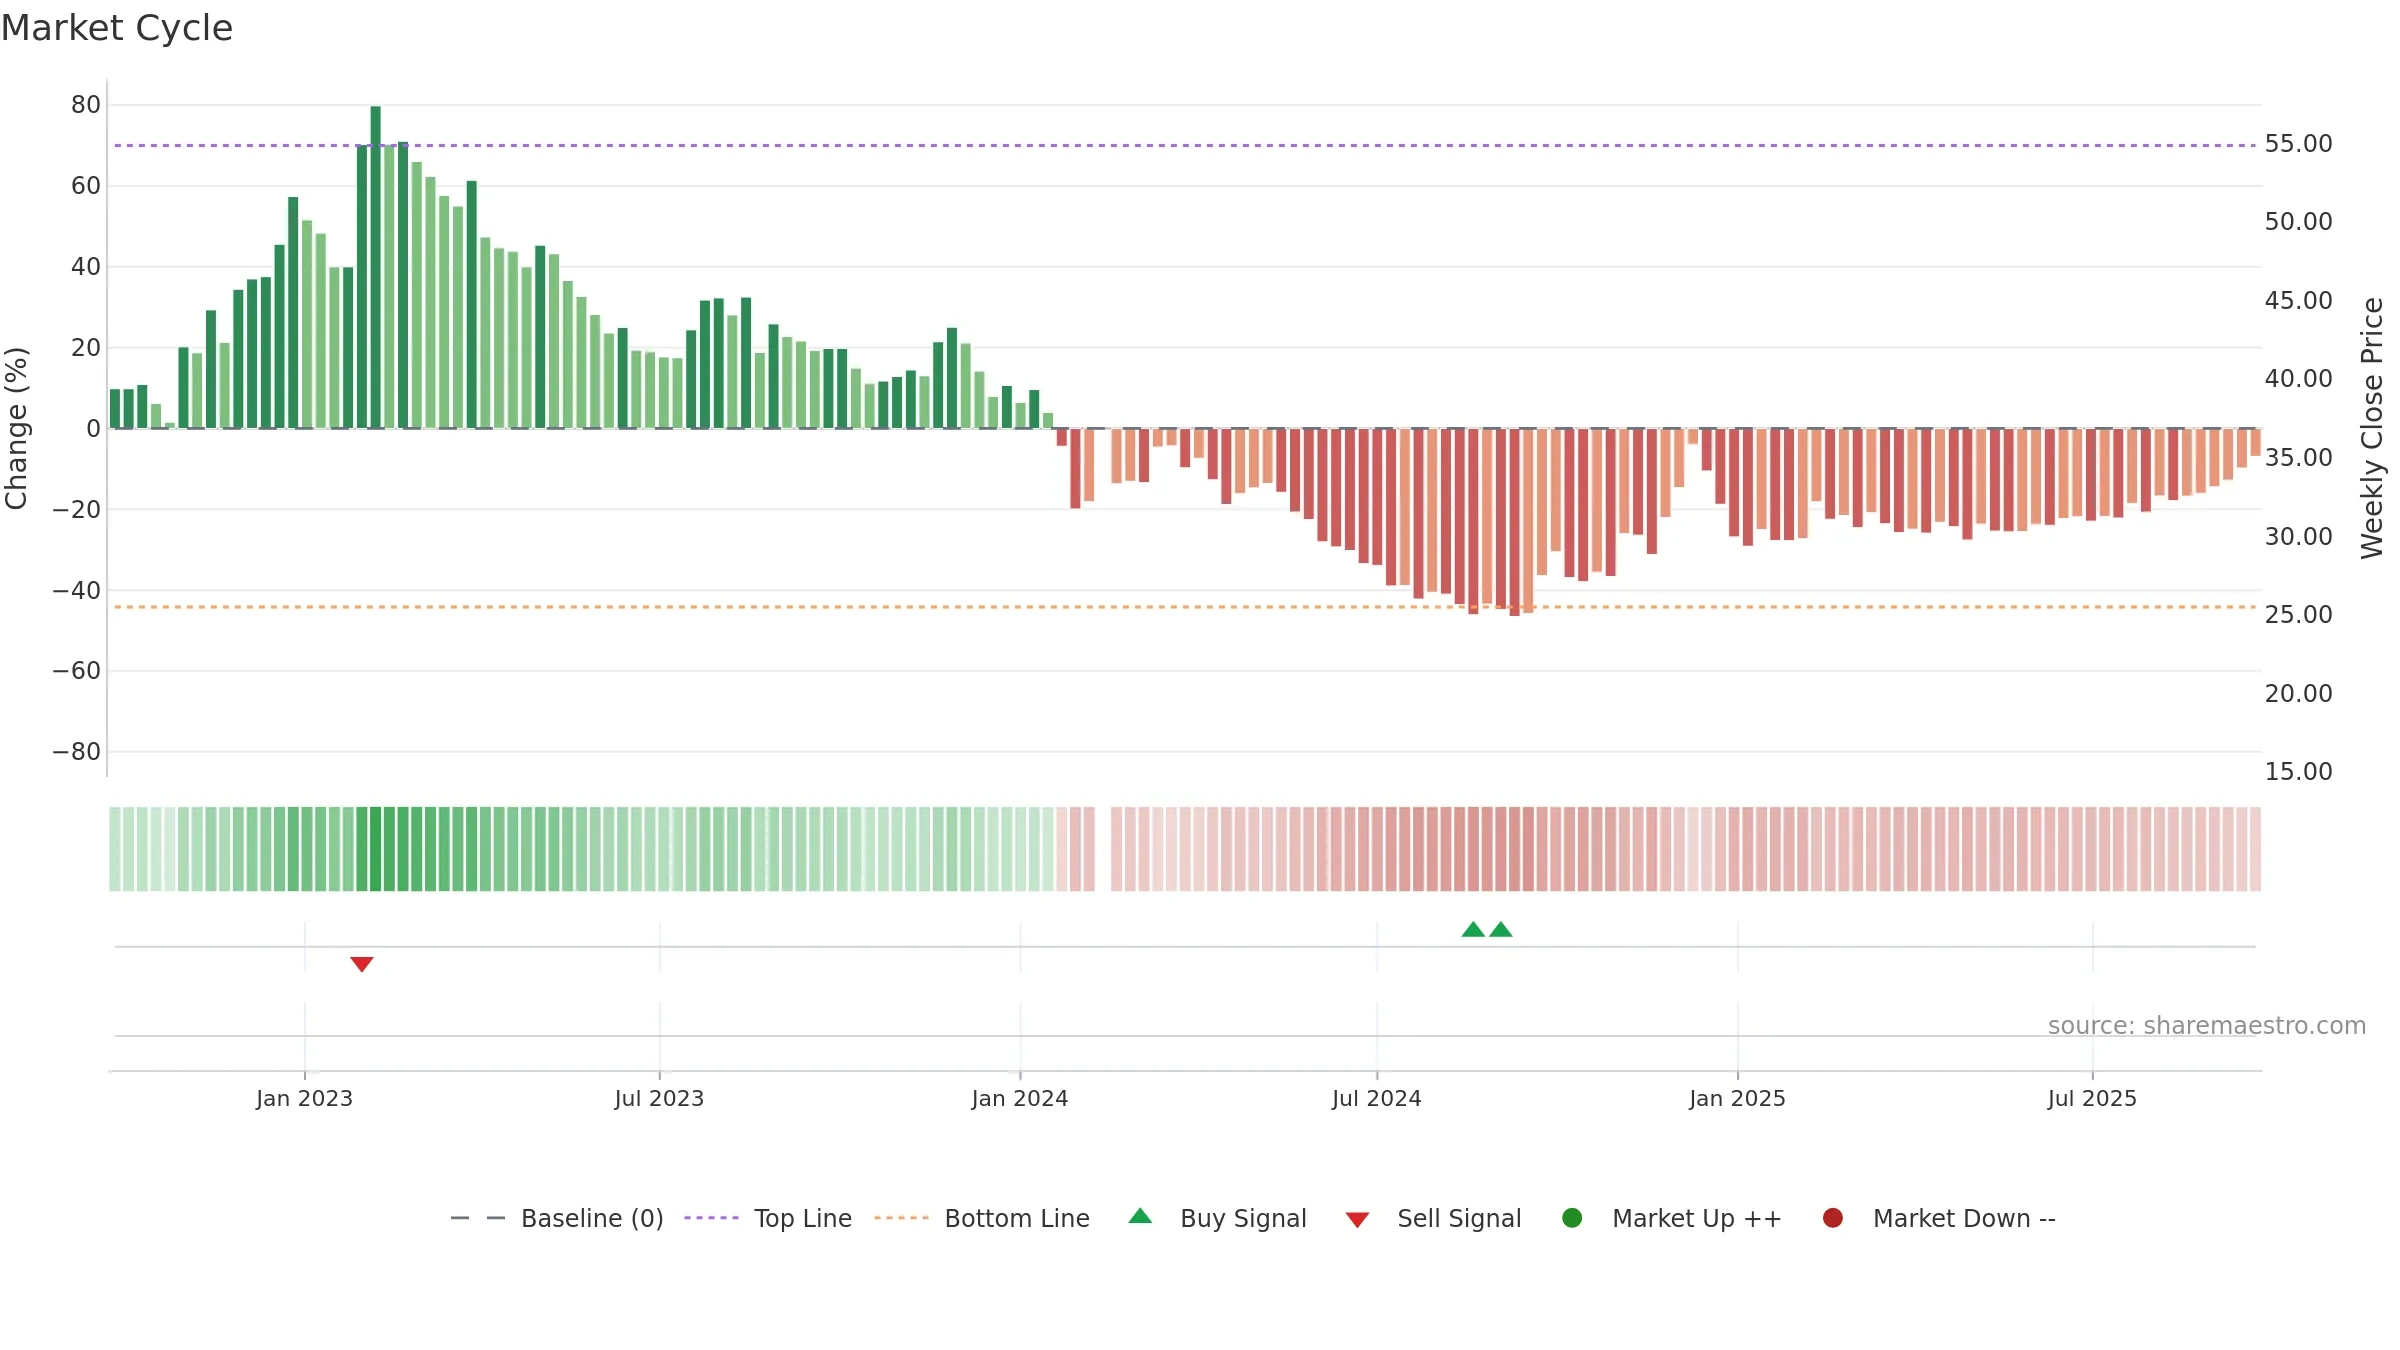Viewport: 2400px width, 1350px height.
Task: Click the Market Cycle chart title
Action: tap(117, 28)
